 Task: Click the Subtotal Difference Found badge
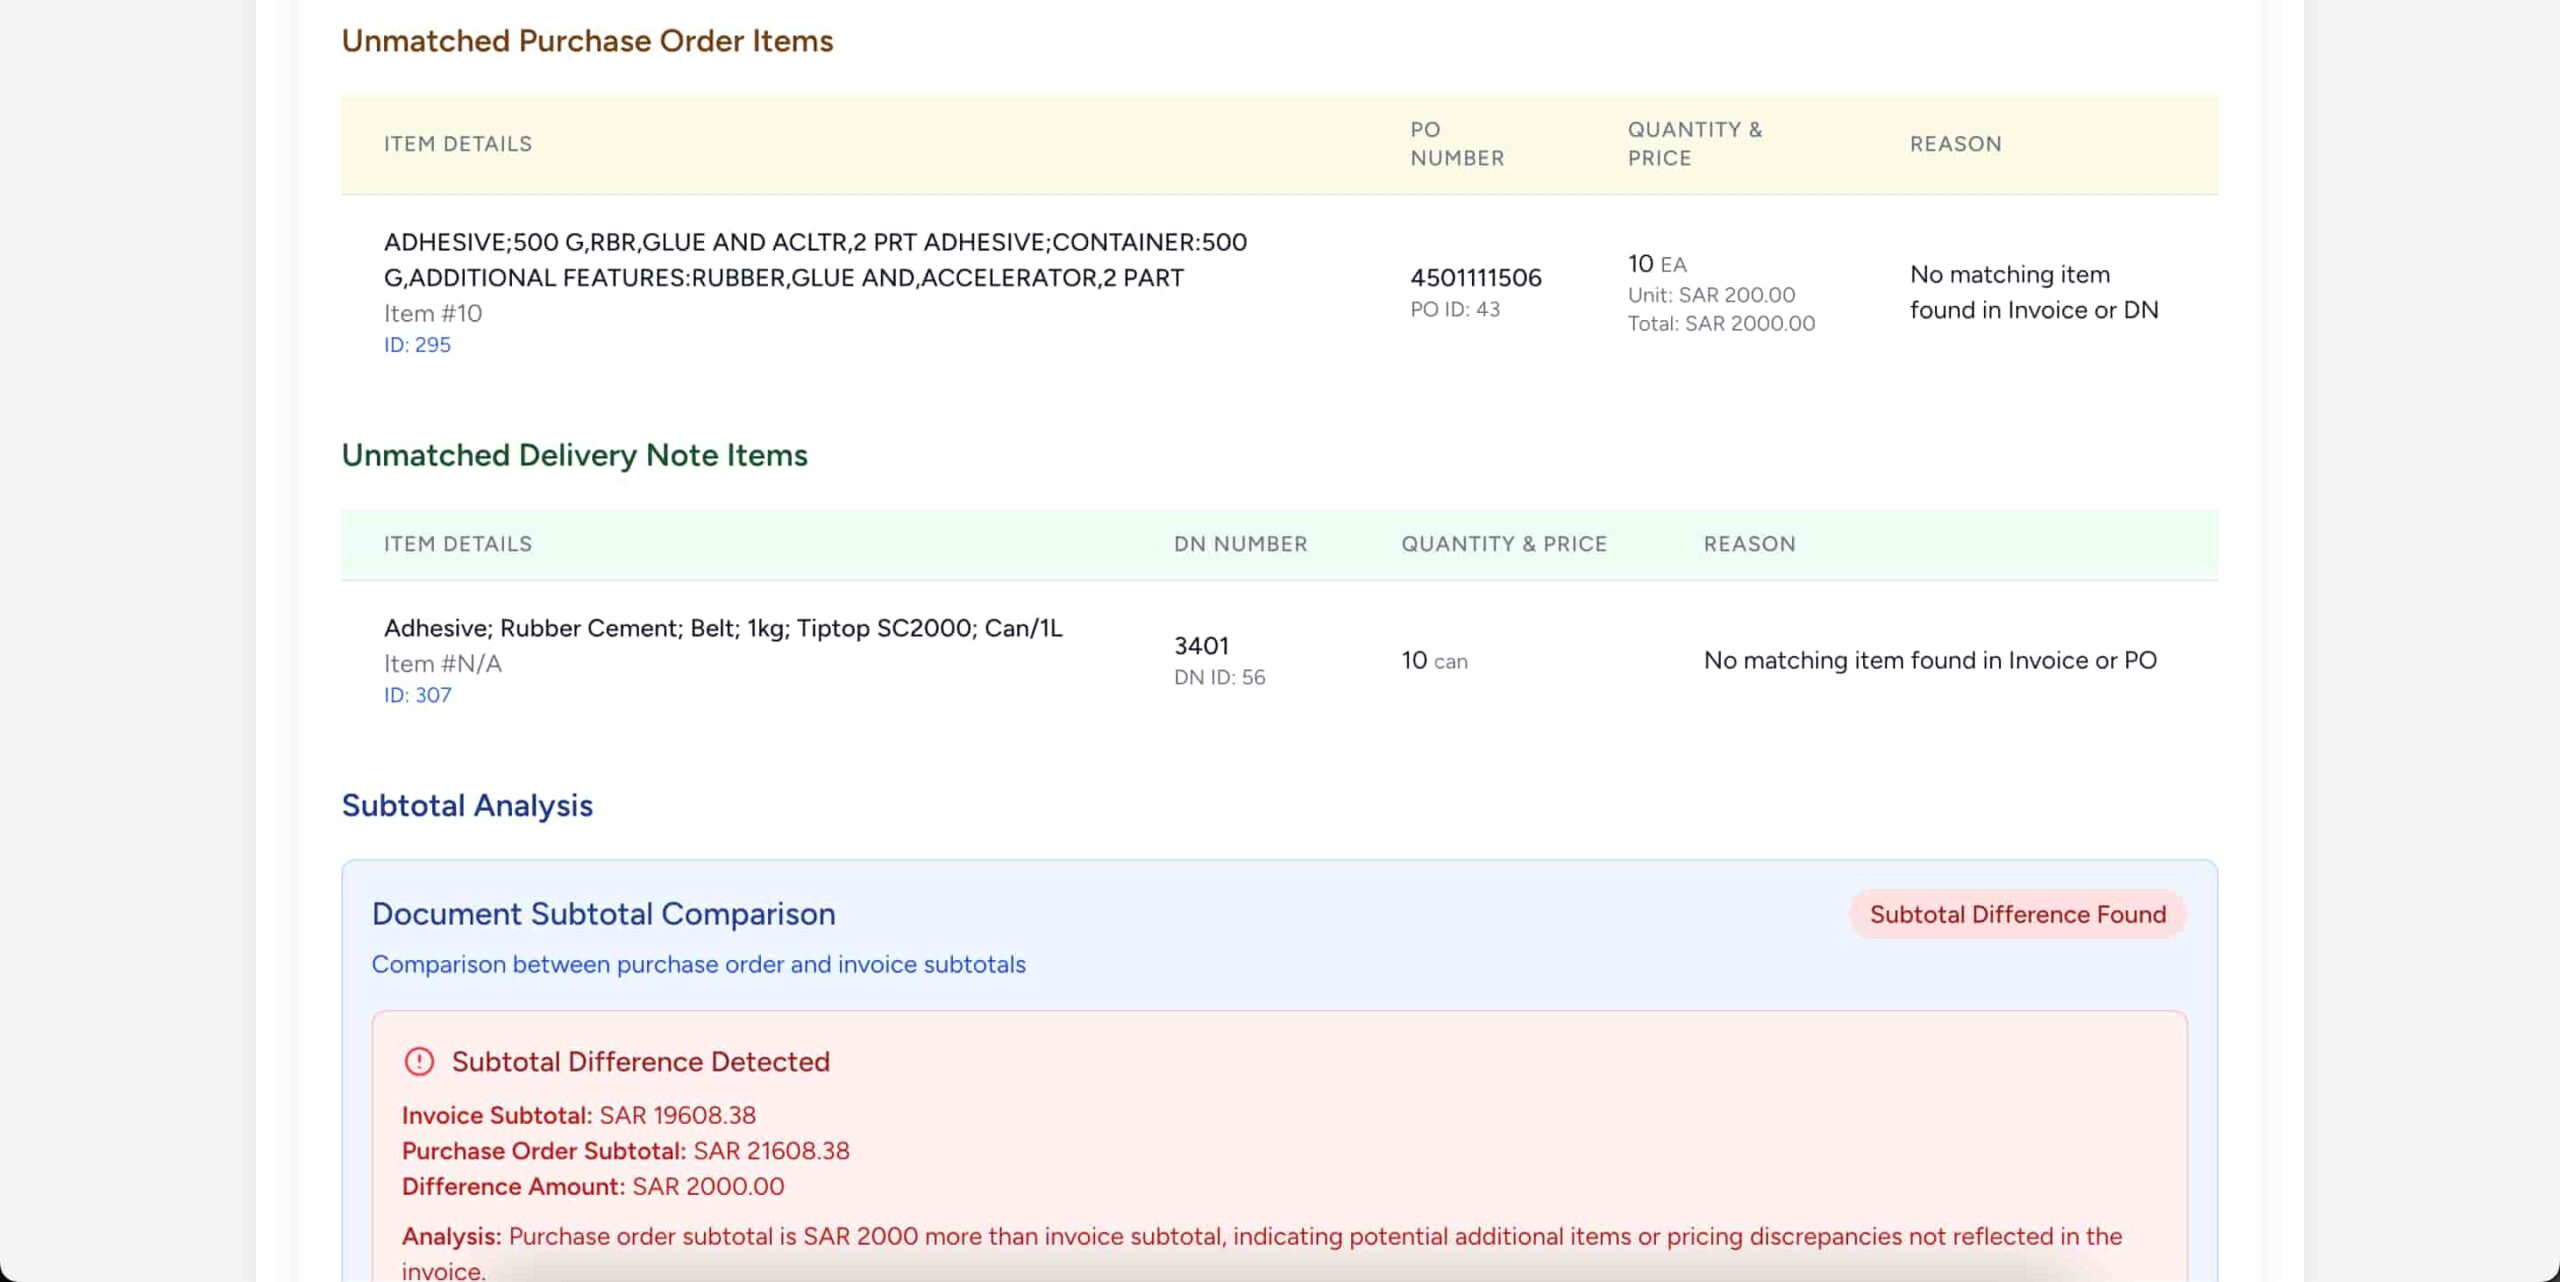point(2017,914)
